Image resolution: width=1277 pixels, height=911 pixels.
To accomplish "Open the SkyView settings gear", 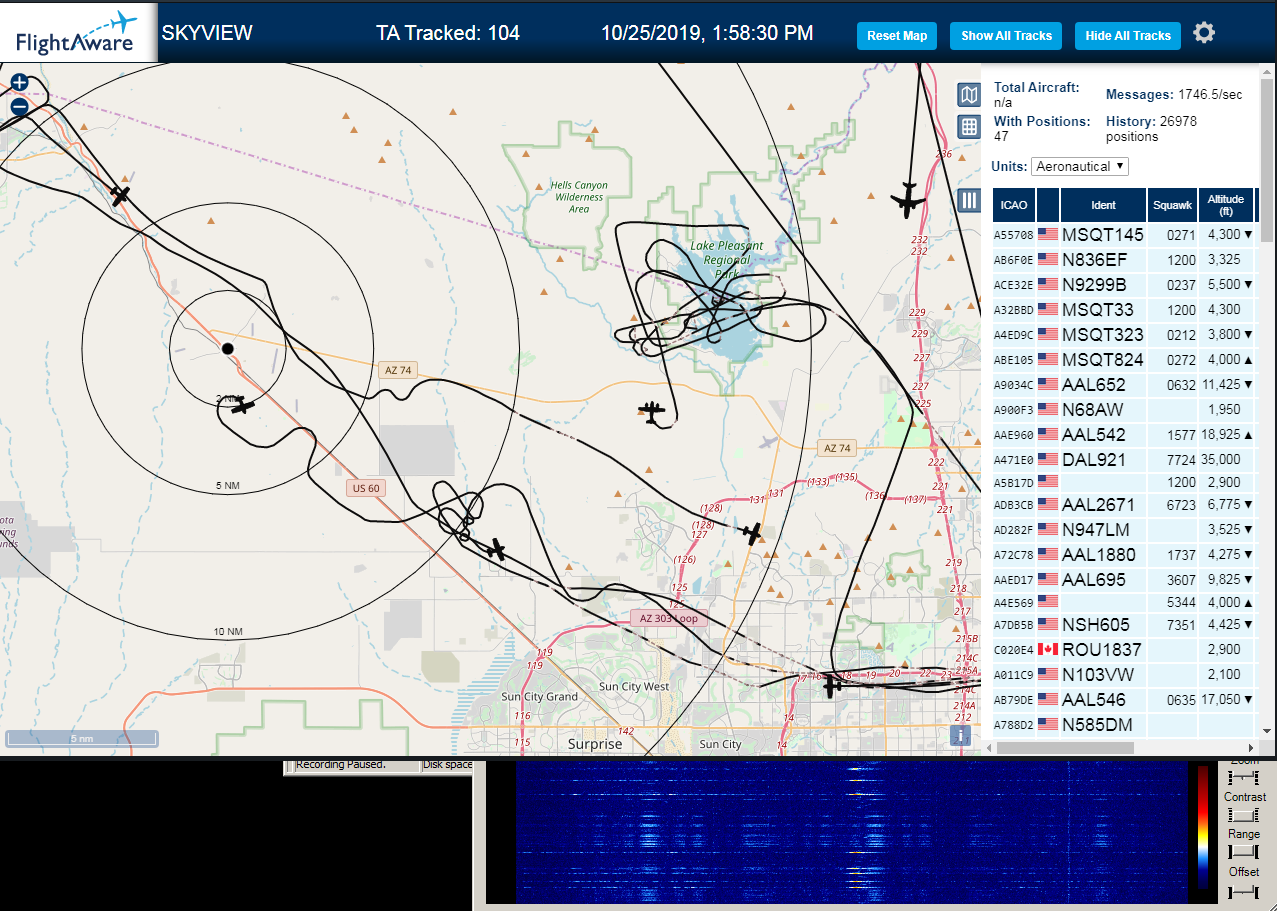I will click(x=1204, y=33).
